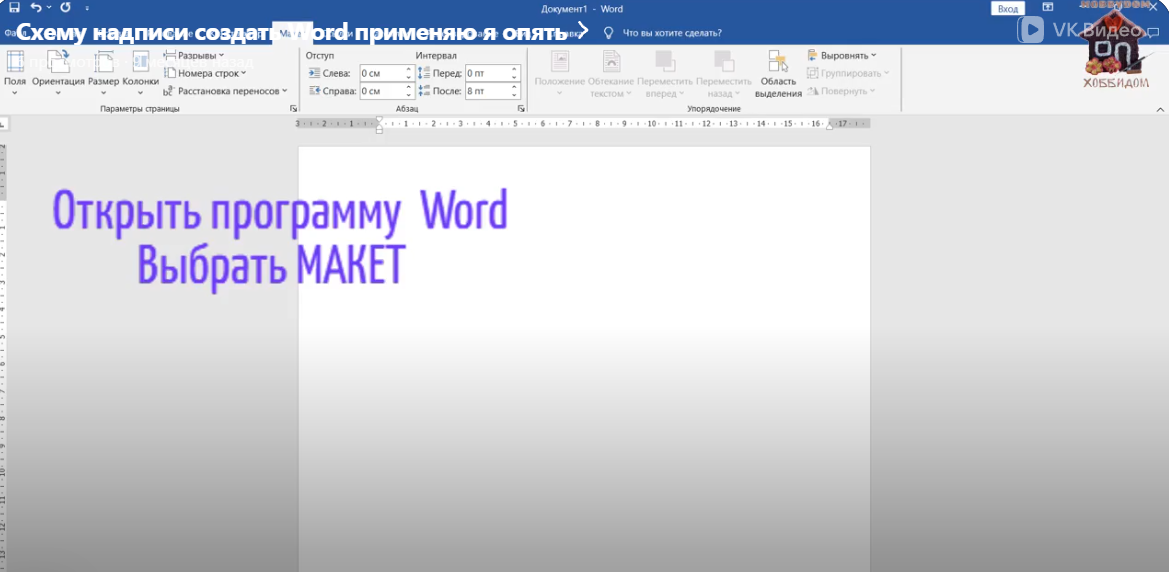
Task: Click the 'Что вы хотите сделать?' search box
Action: [672, 33]
